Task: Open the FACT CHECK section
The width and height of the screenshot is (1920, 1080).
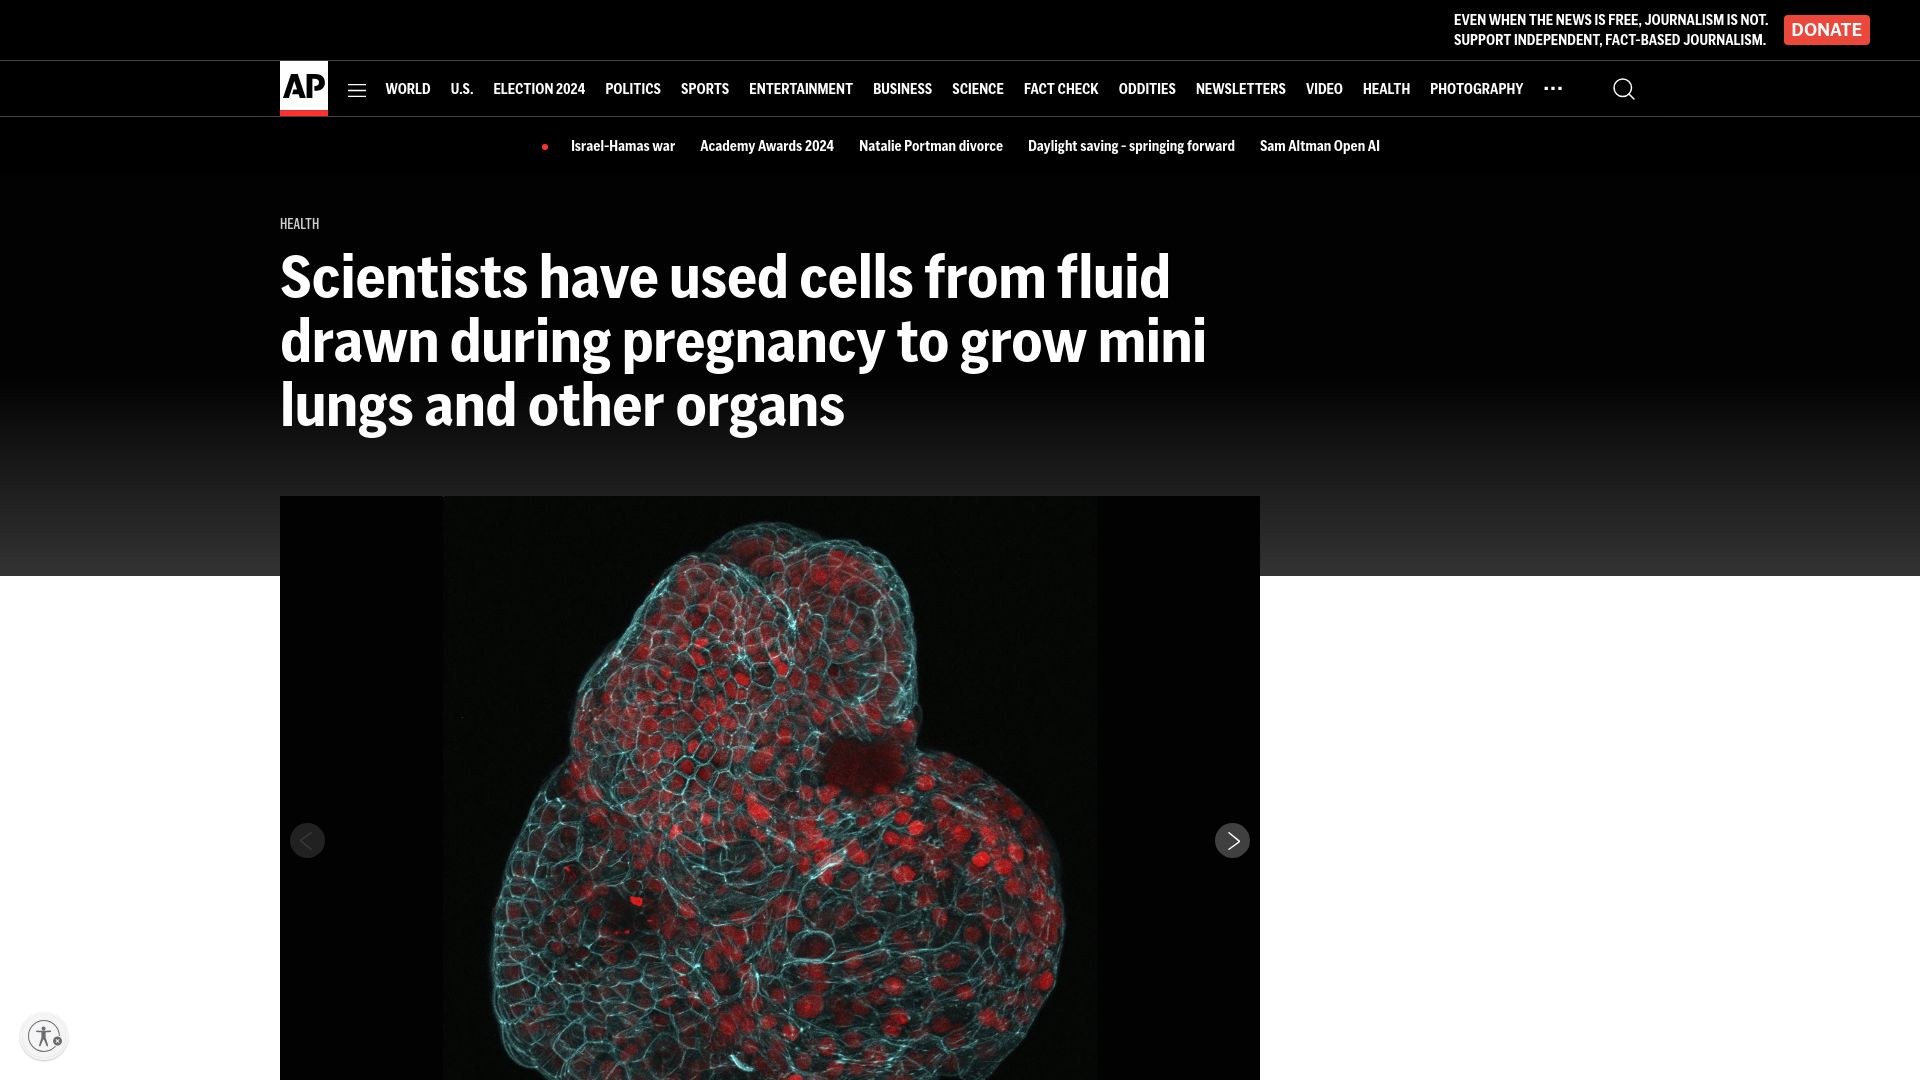Action: click(1061, 89)
